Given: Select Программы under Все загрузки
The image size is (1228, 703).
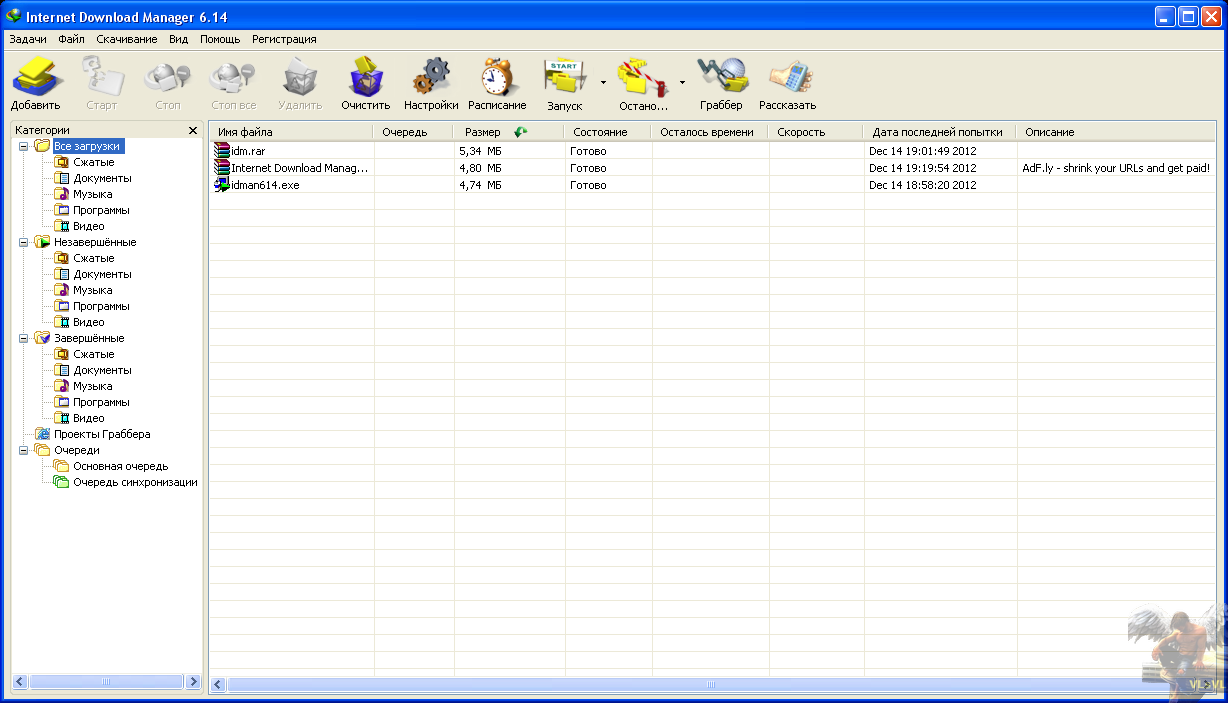Looking at the screenshot, I should 101,210.
